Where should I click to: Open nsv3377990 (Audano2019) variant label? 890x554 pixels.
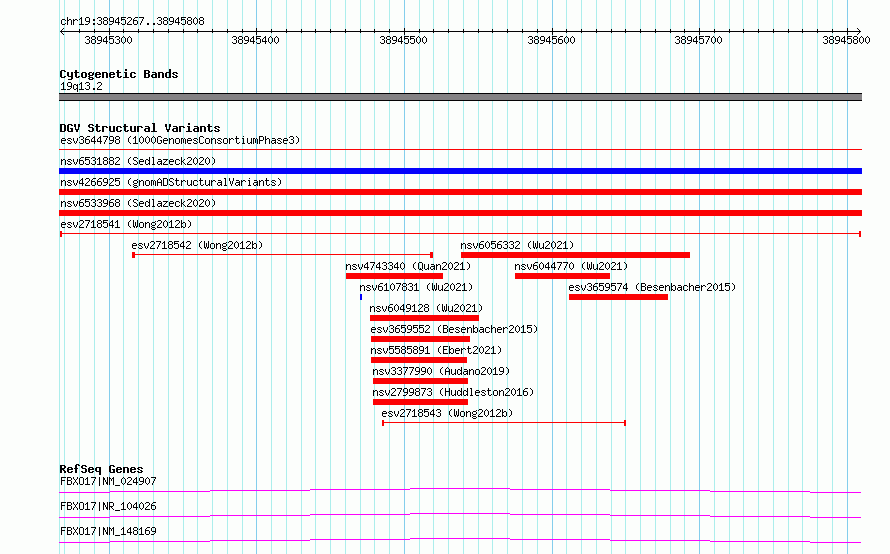(x=441, y=371)
